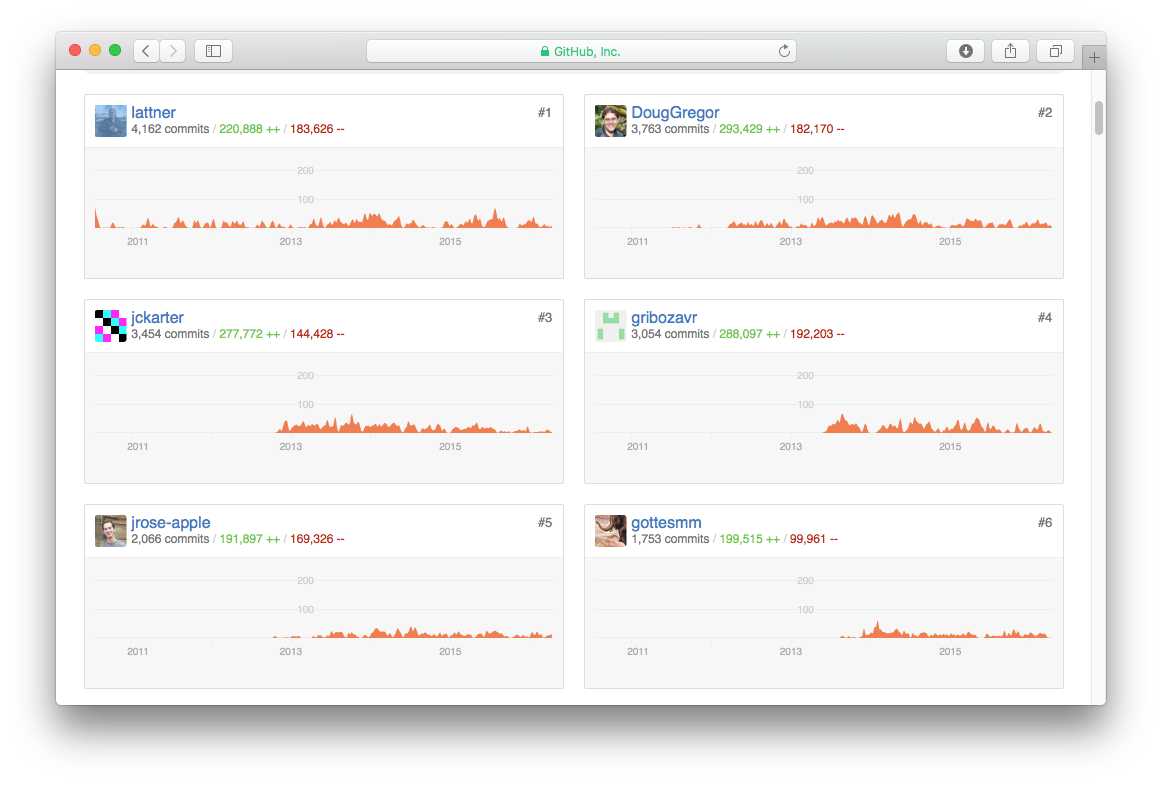Viewport: 1162px width, 785px height.
Task: View gottesmm's 1,753 commits
Action: tap(670, 539)
